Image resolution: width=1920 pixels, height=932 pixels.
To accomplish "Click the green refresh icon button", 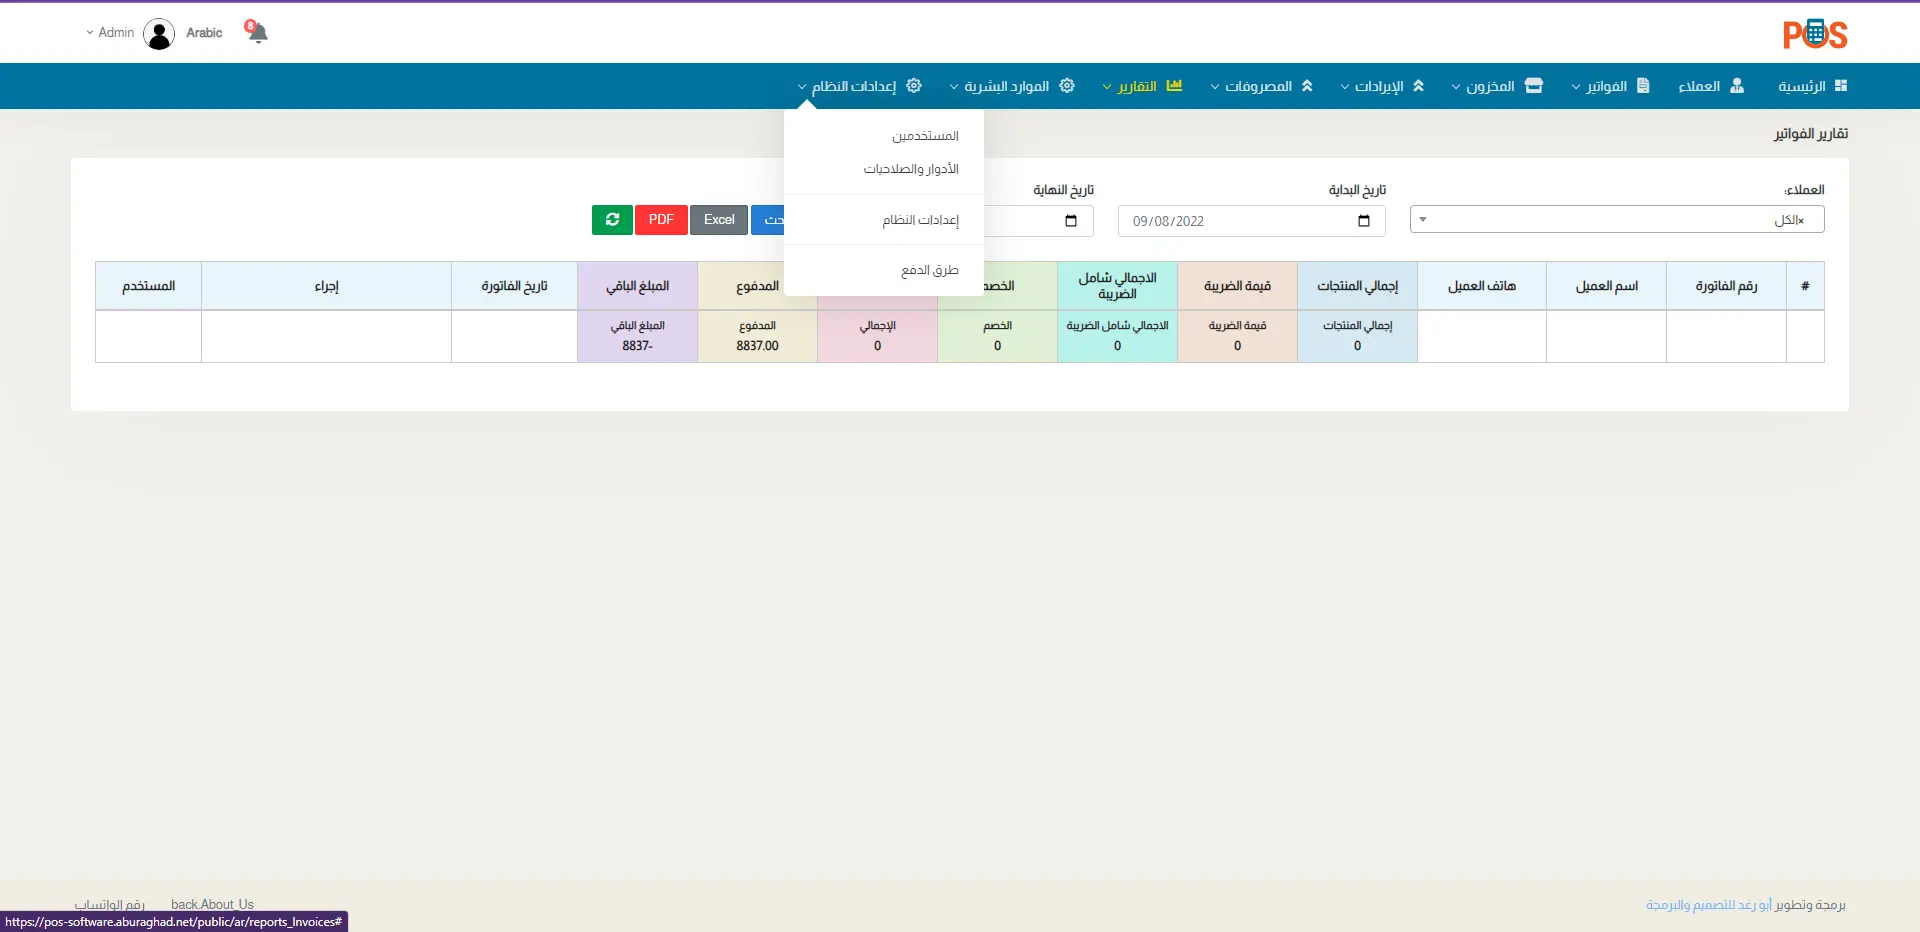I will tap(612, 220).
